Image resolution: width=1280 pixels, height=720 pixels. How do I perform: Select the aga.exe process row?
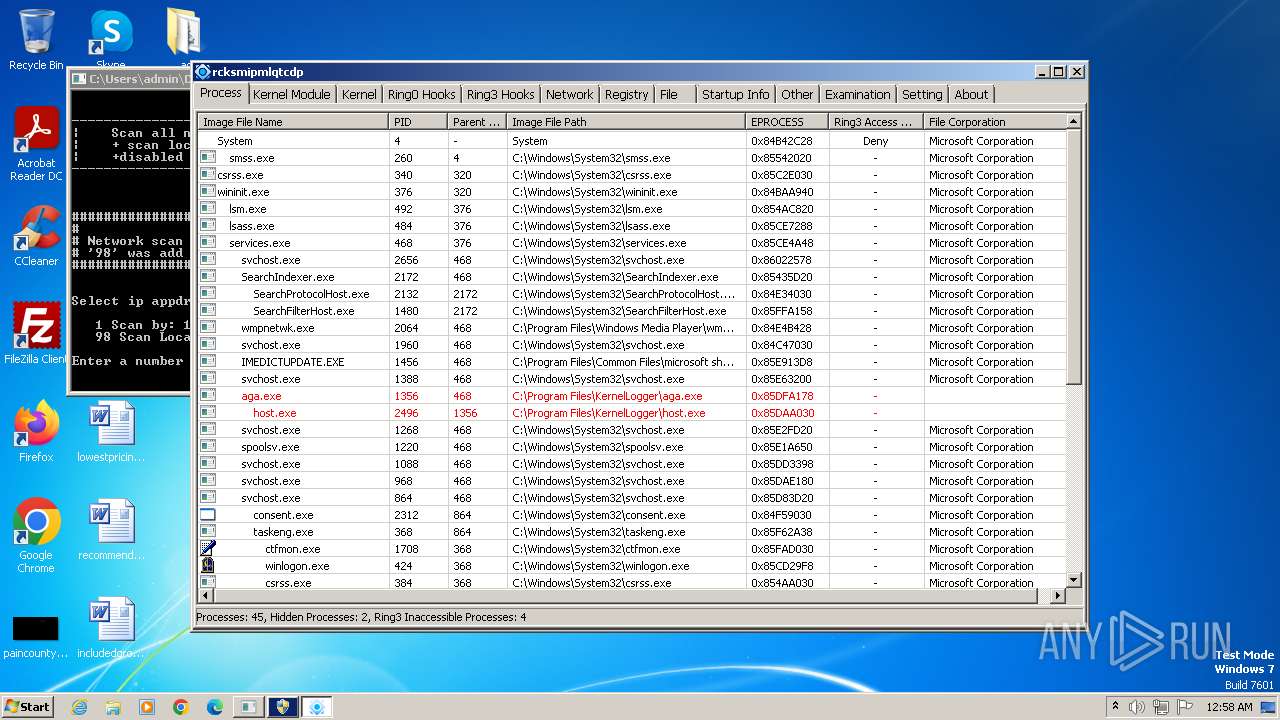pos(631,396)
